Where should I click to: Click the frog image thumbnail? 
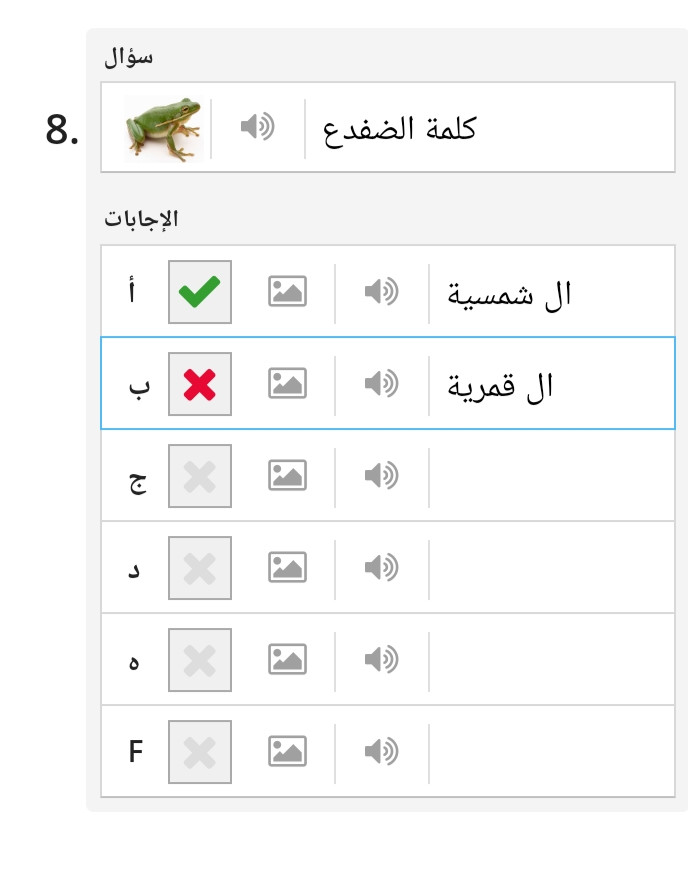[x=164, y=129]
